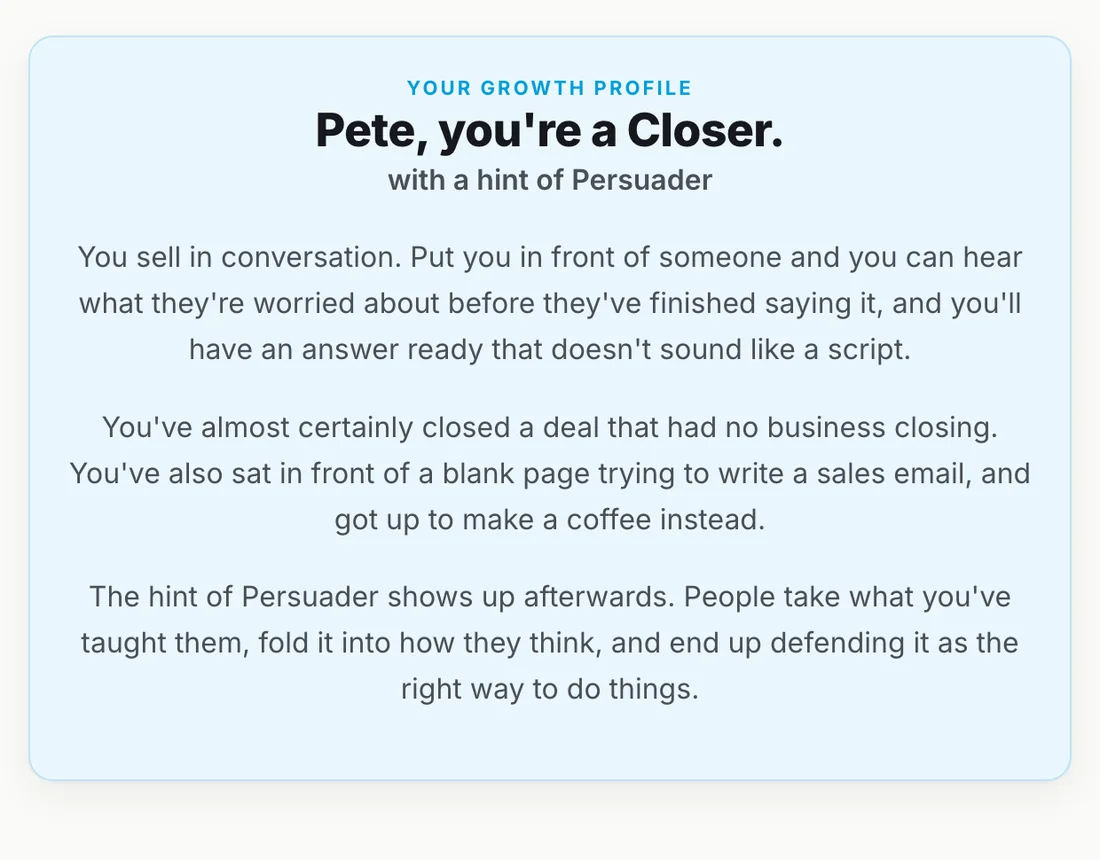Click the phrase "People take what you've"
Viewport: 1100px width, 860px height.
pos(847,597)
